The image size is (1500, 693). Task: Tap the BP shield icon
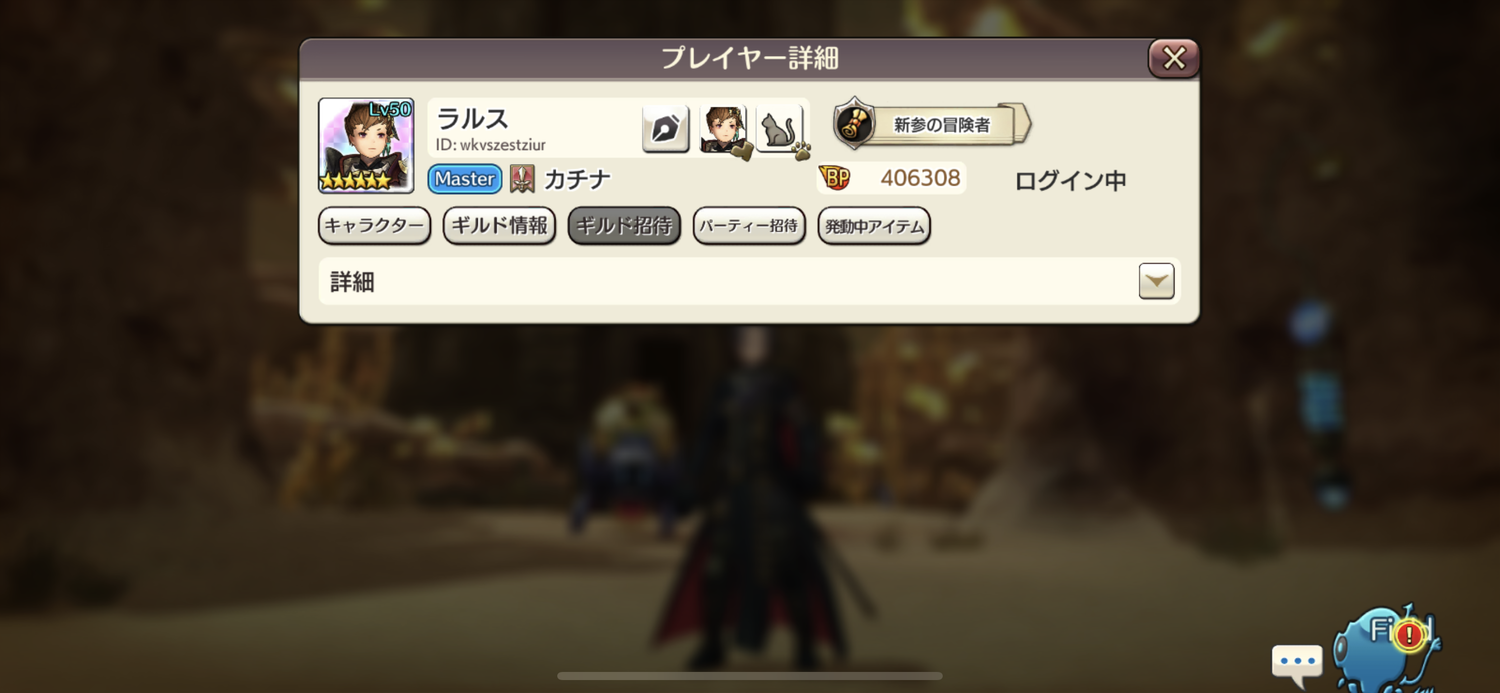coord(834,178)
